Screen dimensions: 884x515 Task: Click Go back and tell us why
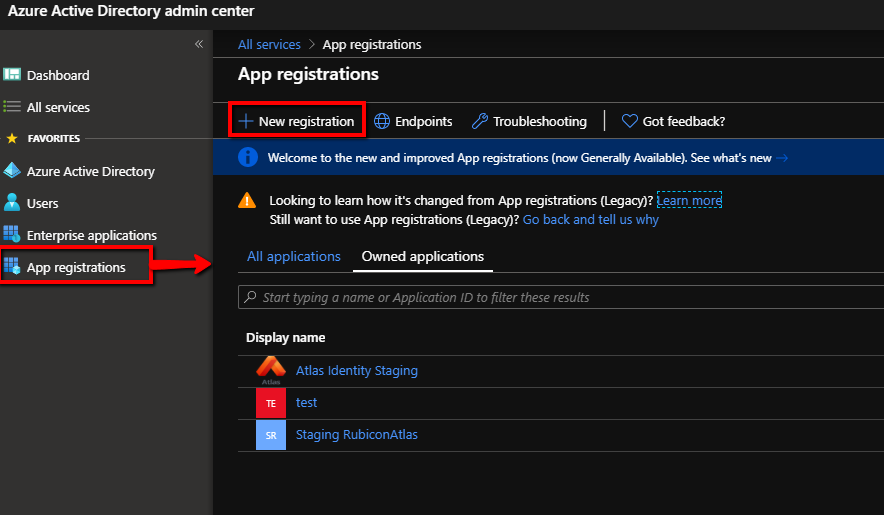tap(590, 219)
